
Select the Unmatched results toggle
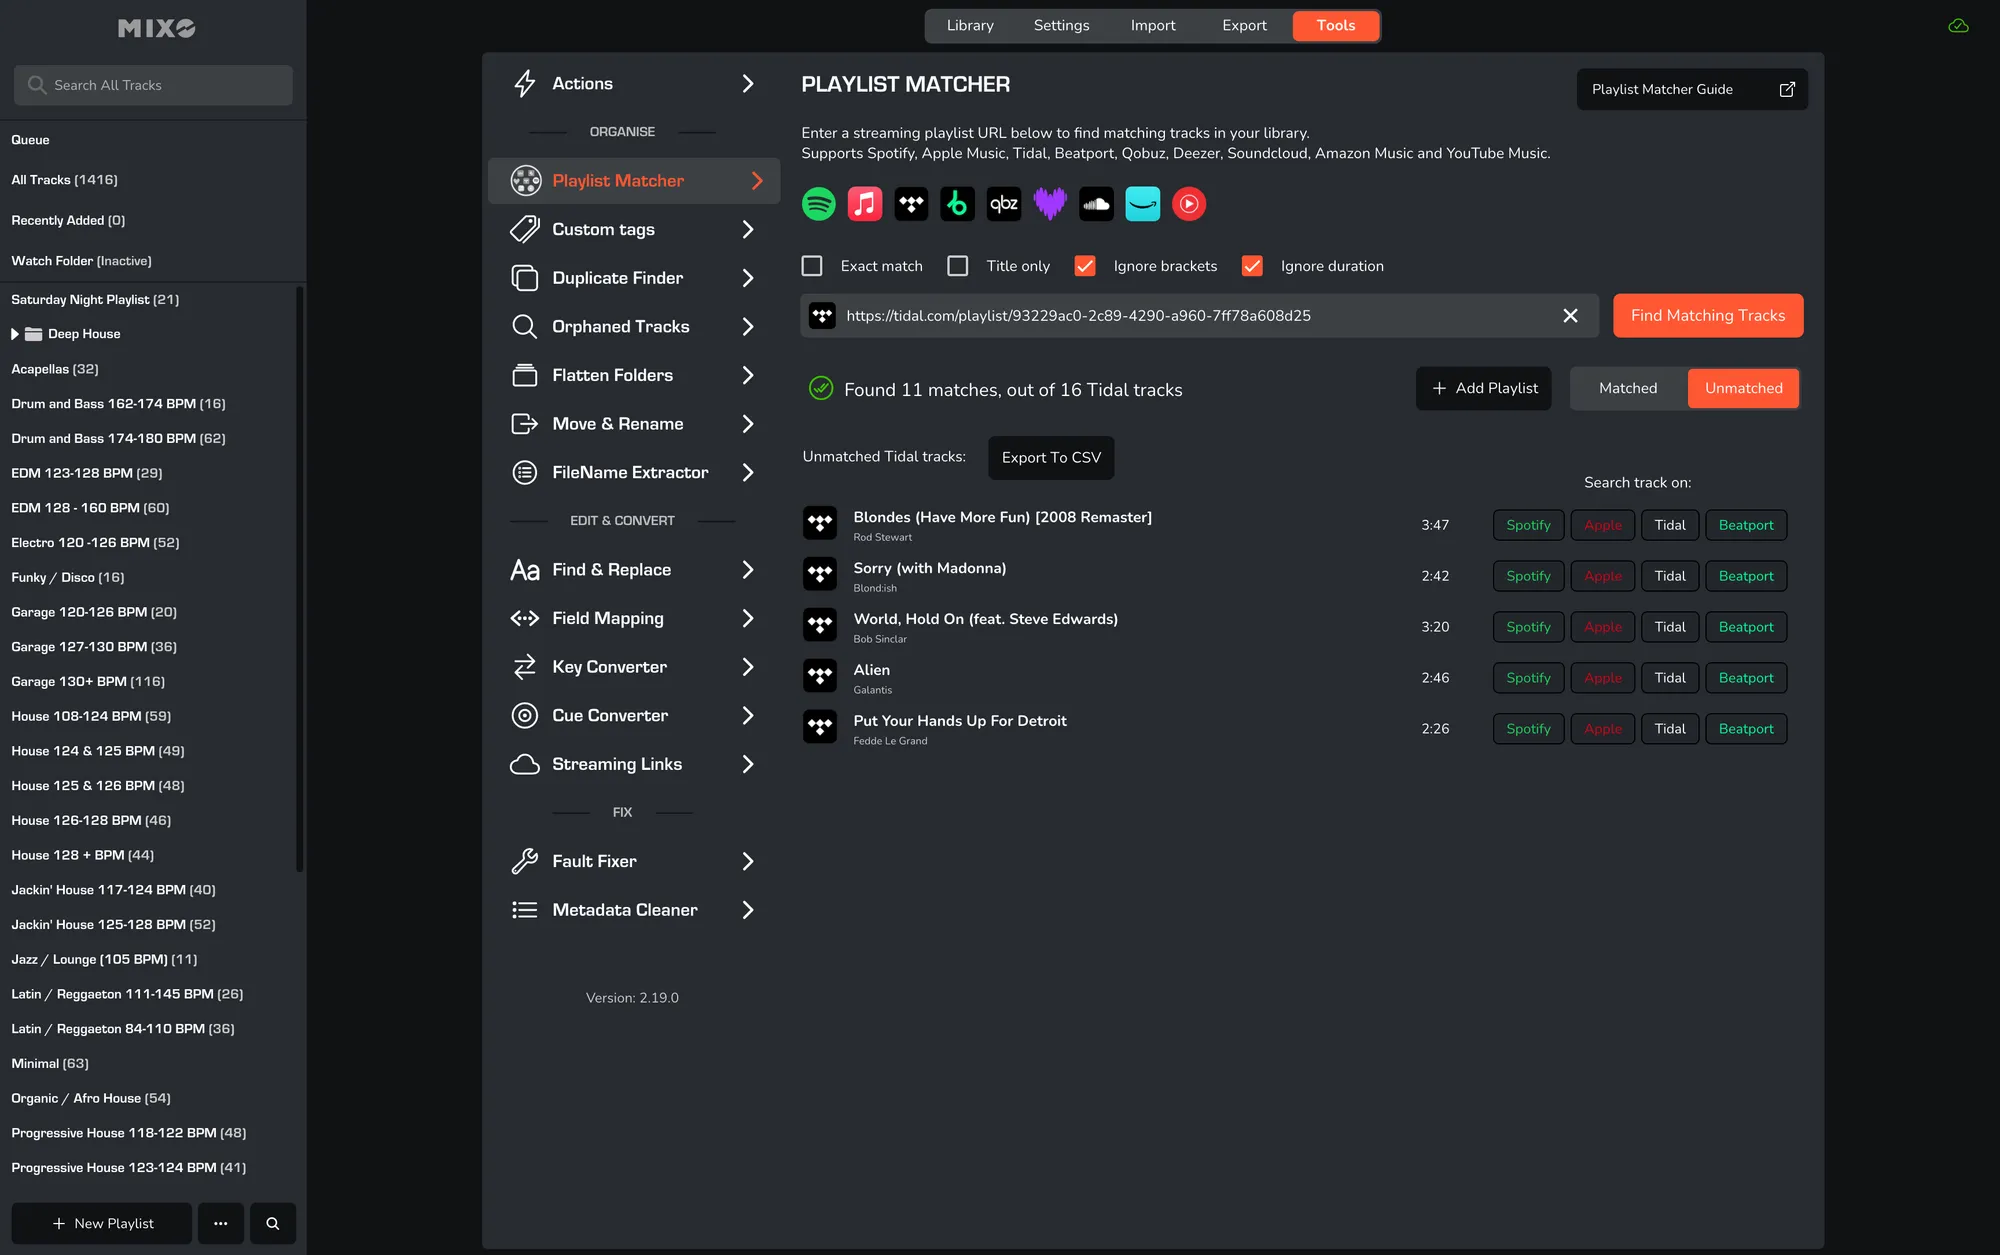coord(1743,388)
